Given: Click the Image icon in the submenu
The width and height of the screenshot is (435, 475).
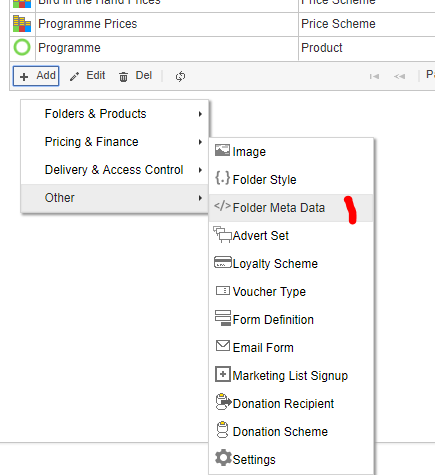Looking at the screenshot, I should [222, 150].
